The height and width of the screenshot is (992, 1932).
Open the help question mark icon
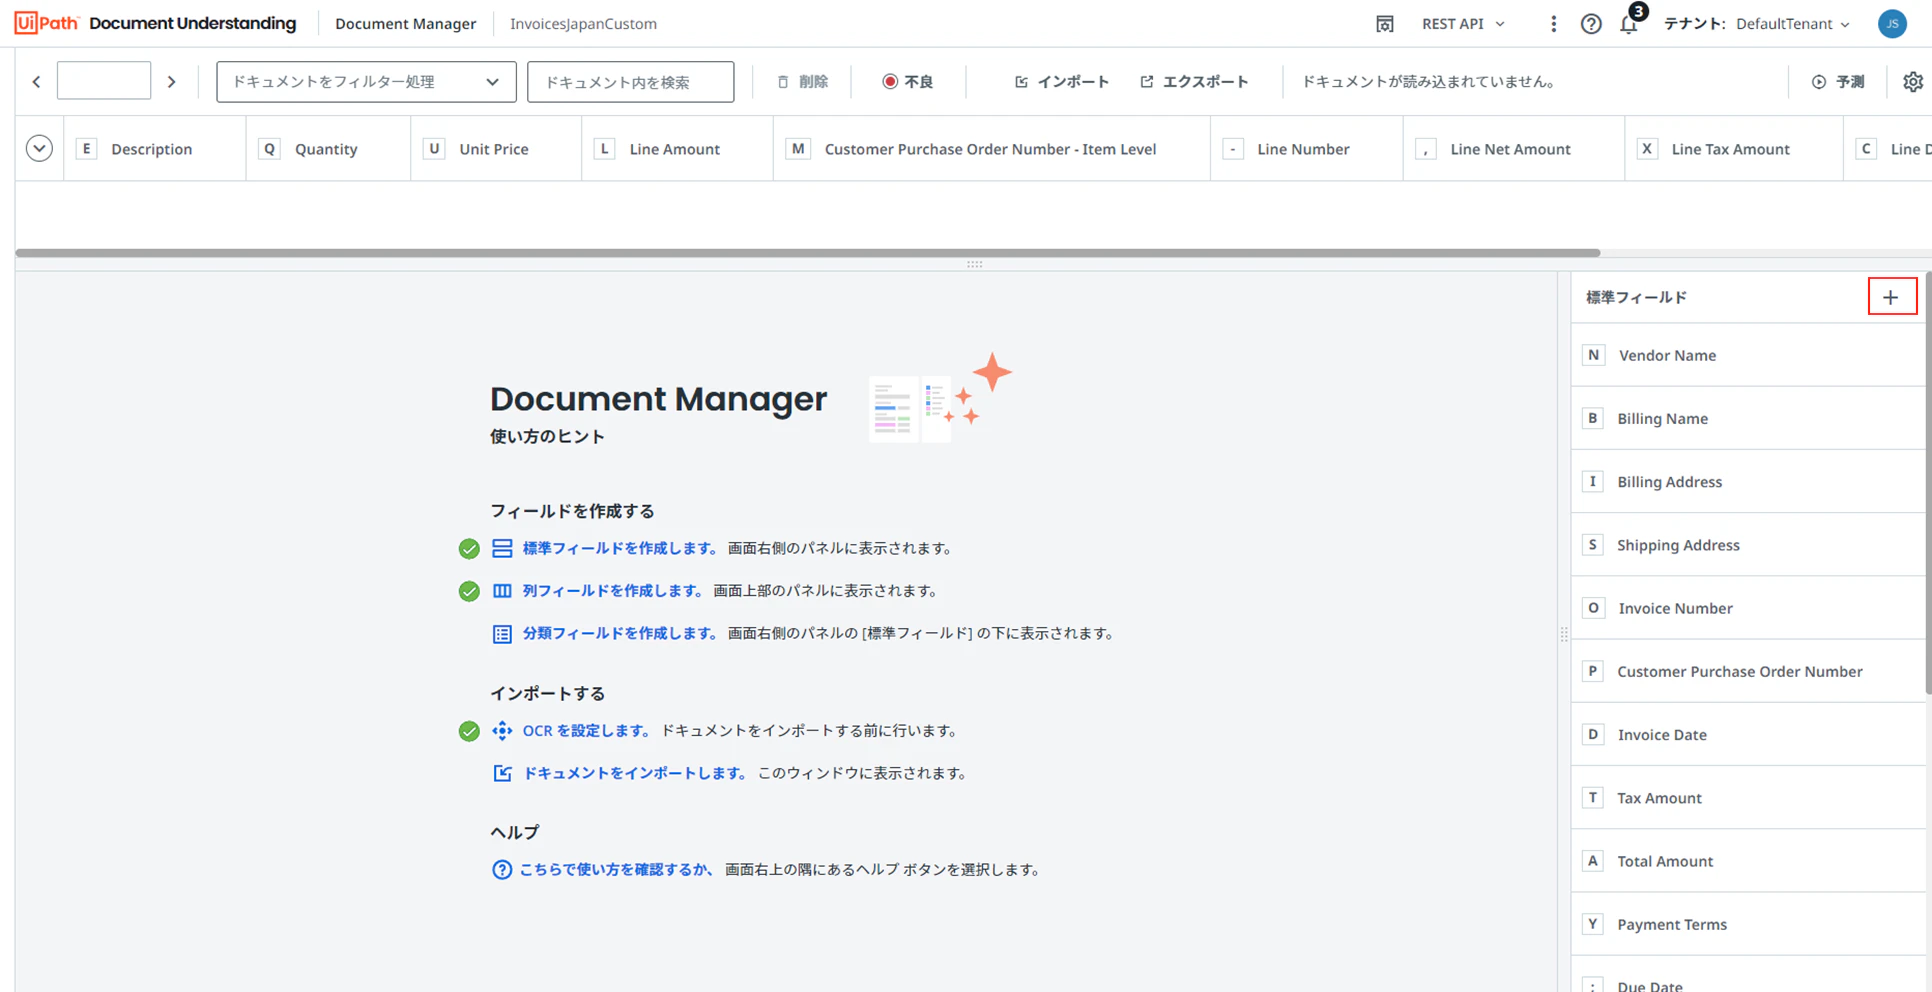coord(1591,24)
